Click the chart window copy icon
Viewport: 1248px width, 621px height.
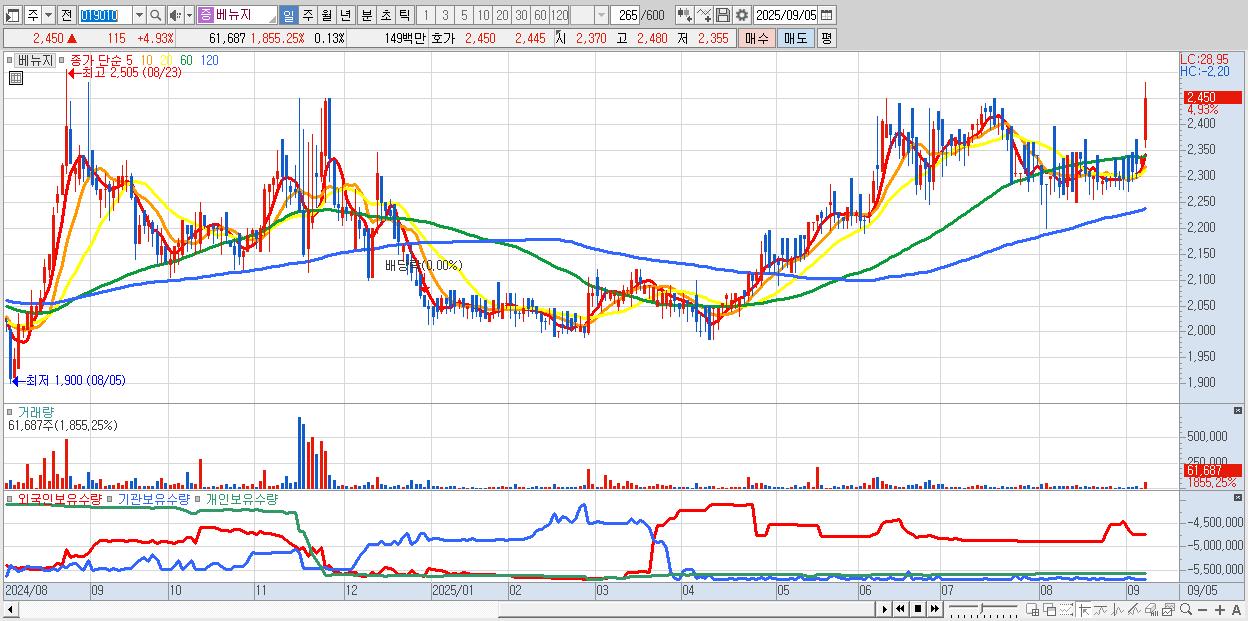pyautogui.click(x=1168, y=609)
